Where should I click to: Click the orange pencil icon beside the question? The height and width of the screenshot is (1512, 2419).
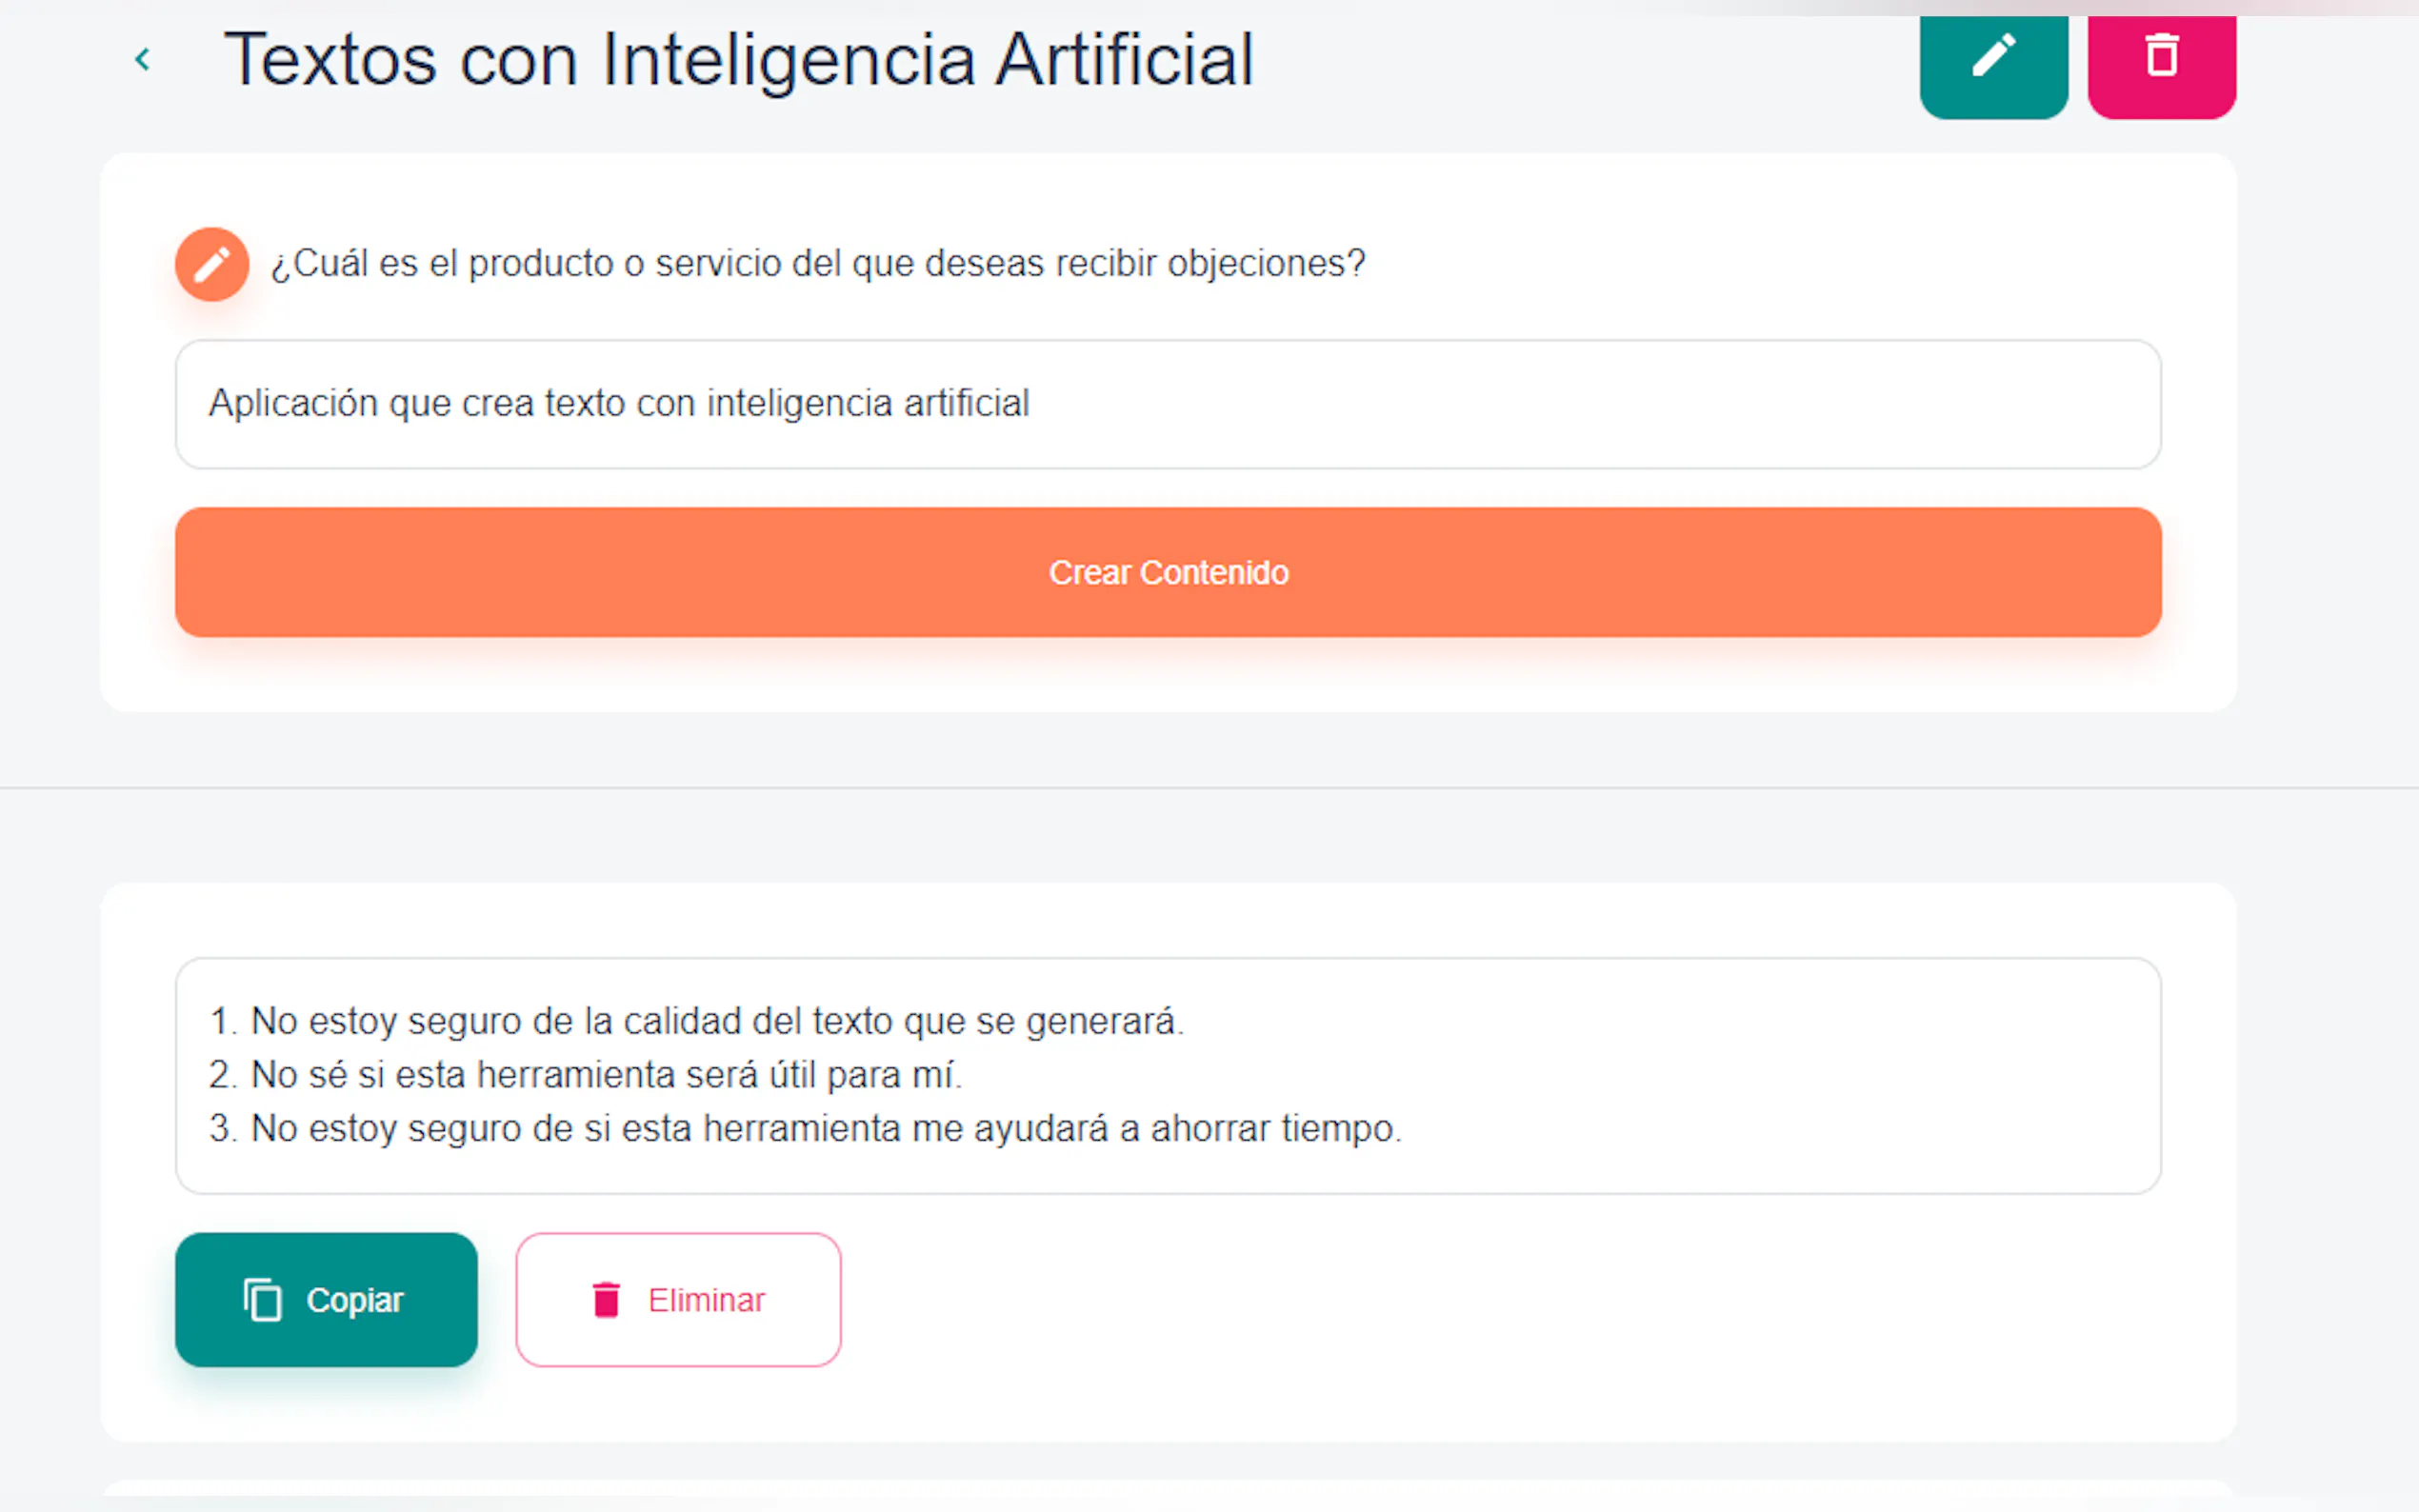tap(212, 265)
